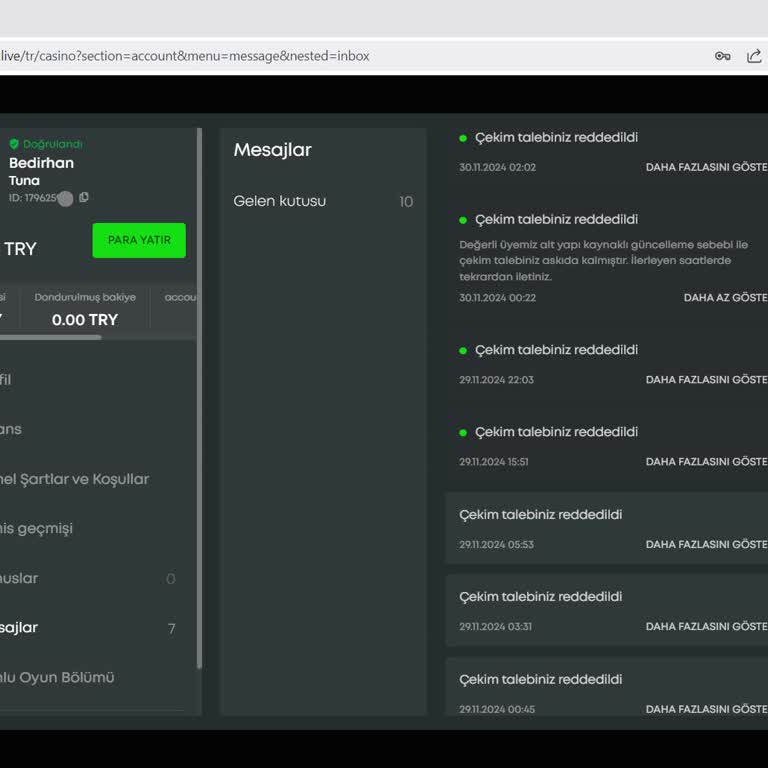The width and height of the screenshot is (768, 768).
Task: Click the URL address bar text
Action: point(185,56)
